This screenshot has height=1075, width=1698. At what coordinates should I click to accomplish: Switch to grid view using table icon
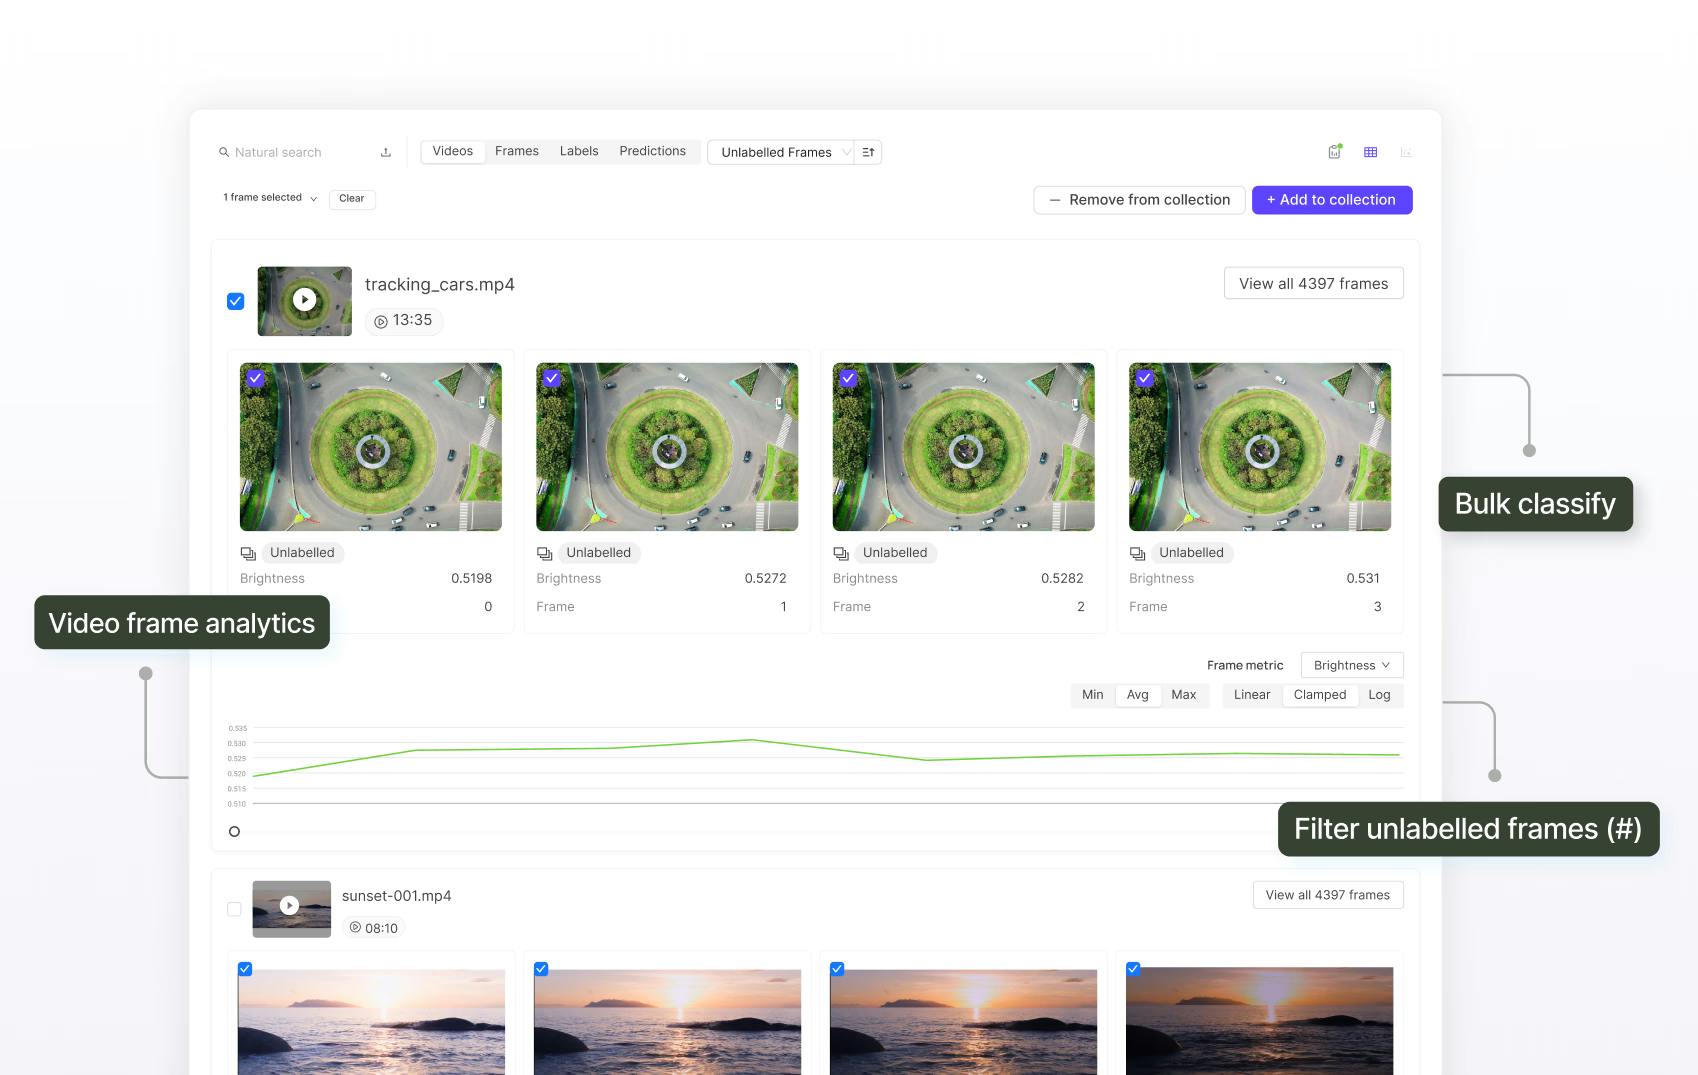point(1370,151)
